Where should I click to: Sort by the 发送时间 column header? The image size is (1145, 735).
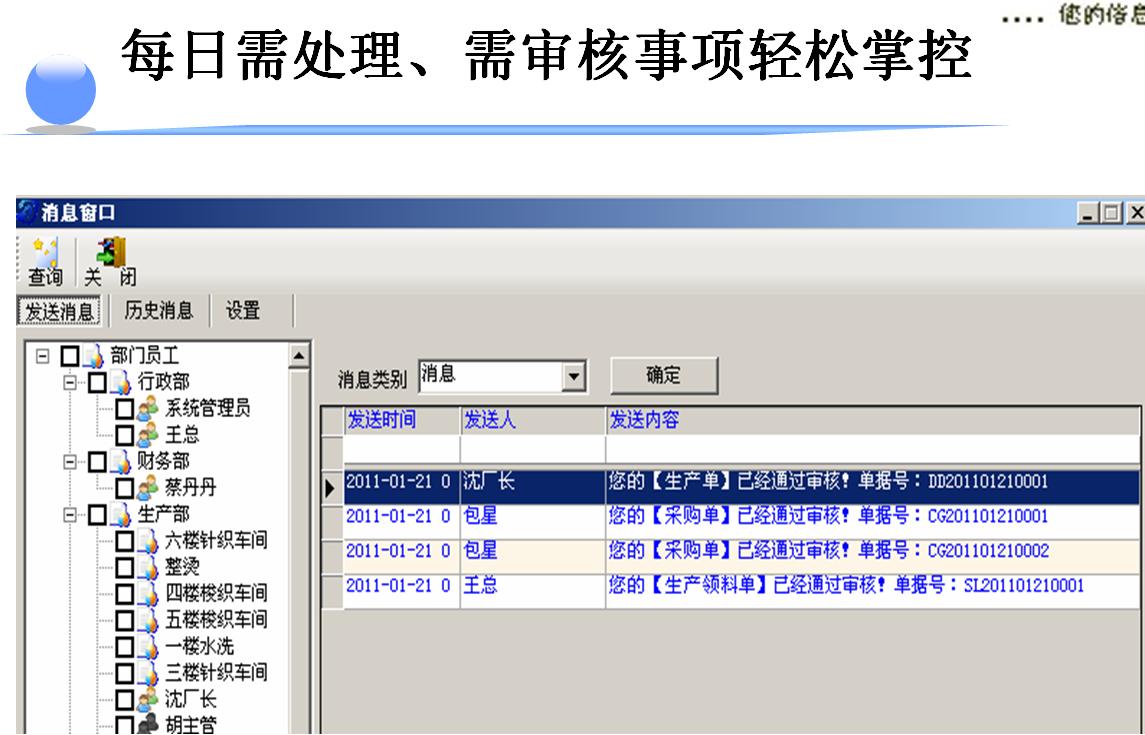400,420
